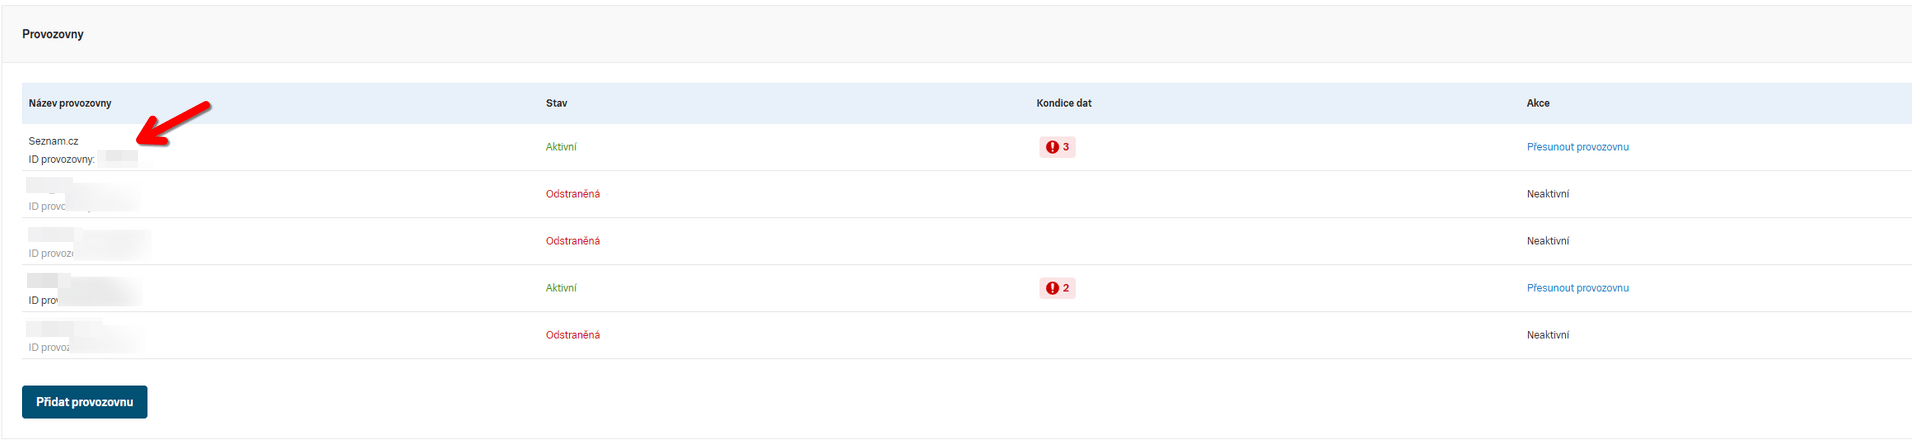Image resolution: width=1912 pixels, height=443 pixels.
Task: Click the 'Provozovny' section heading
Action: pos(53,34)
